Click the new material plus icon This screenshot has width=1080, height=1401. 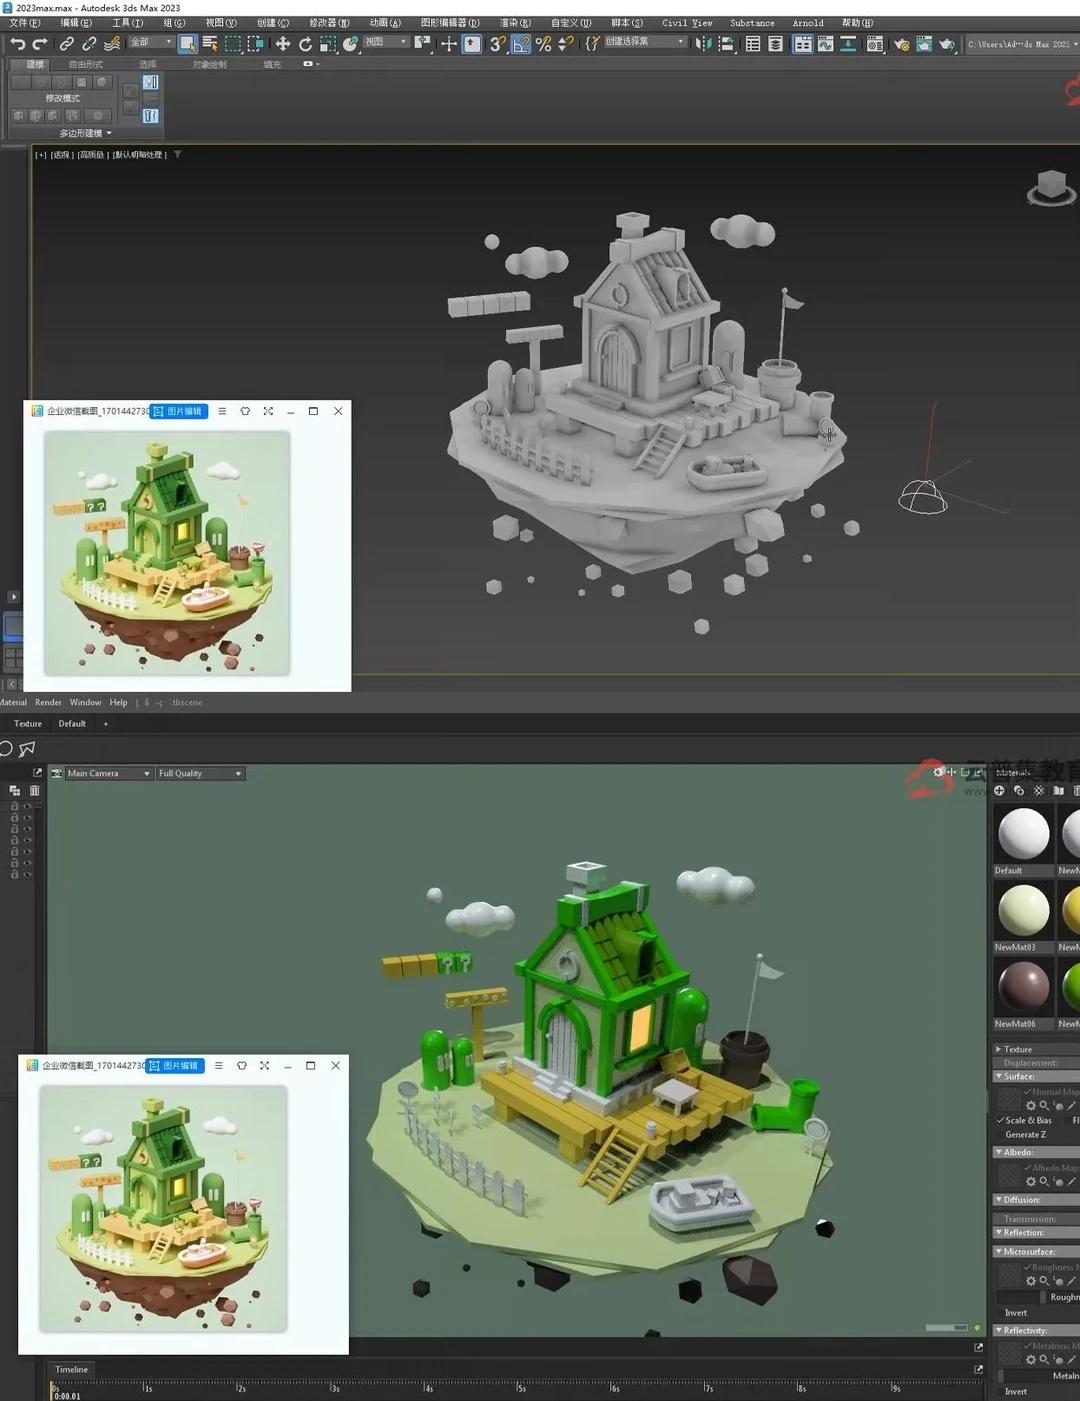(x=999, y=790)
